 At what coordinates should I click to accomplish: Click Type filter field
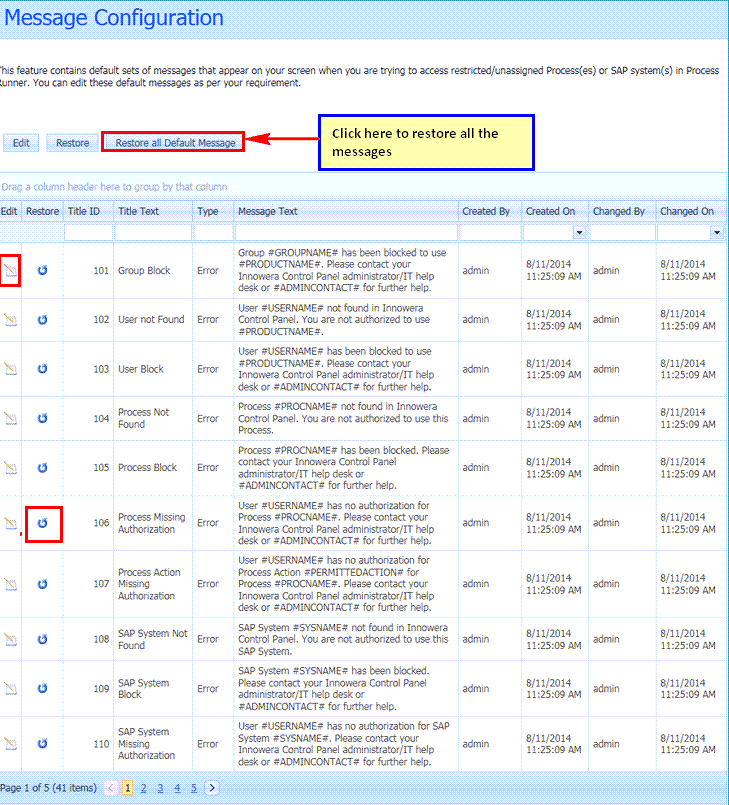click(x=213, y=233)
